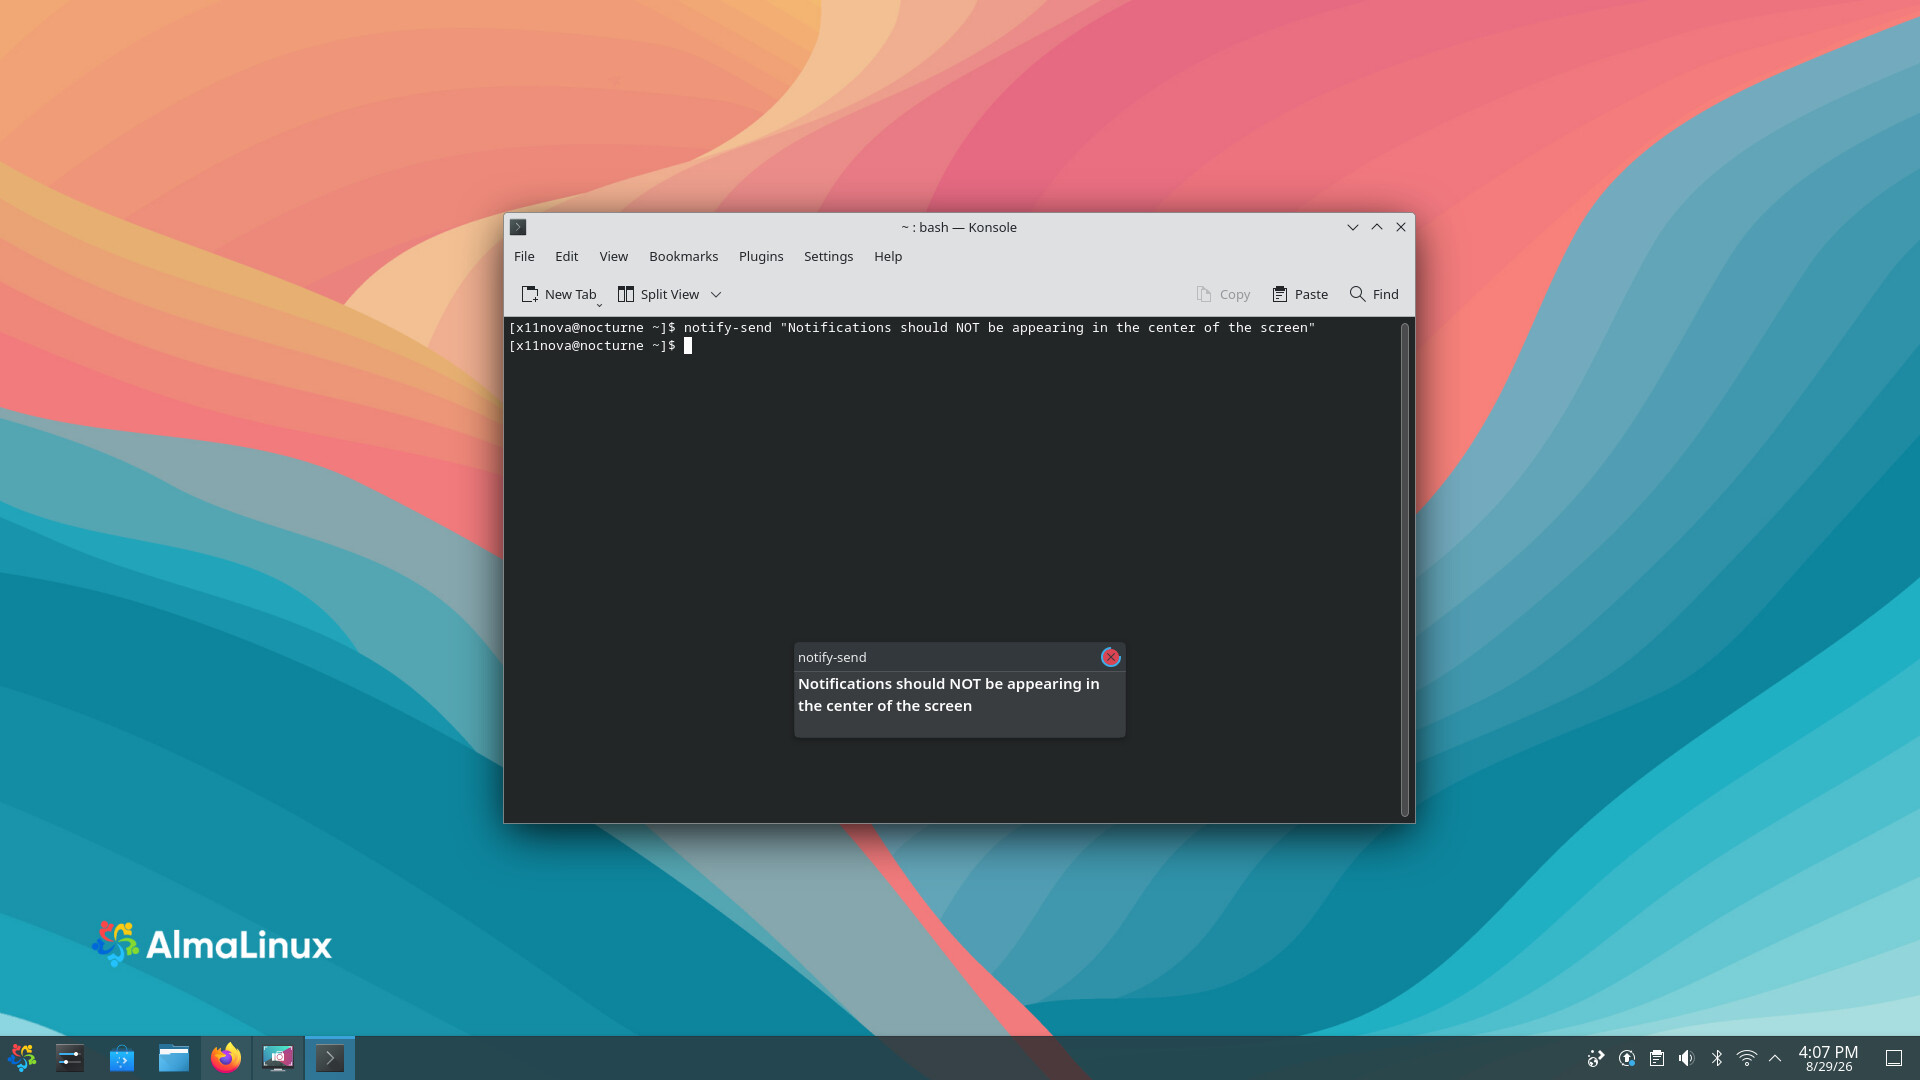Launch Firefox from the taskbar

click(x=226, y=1057)
